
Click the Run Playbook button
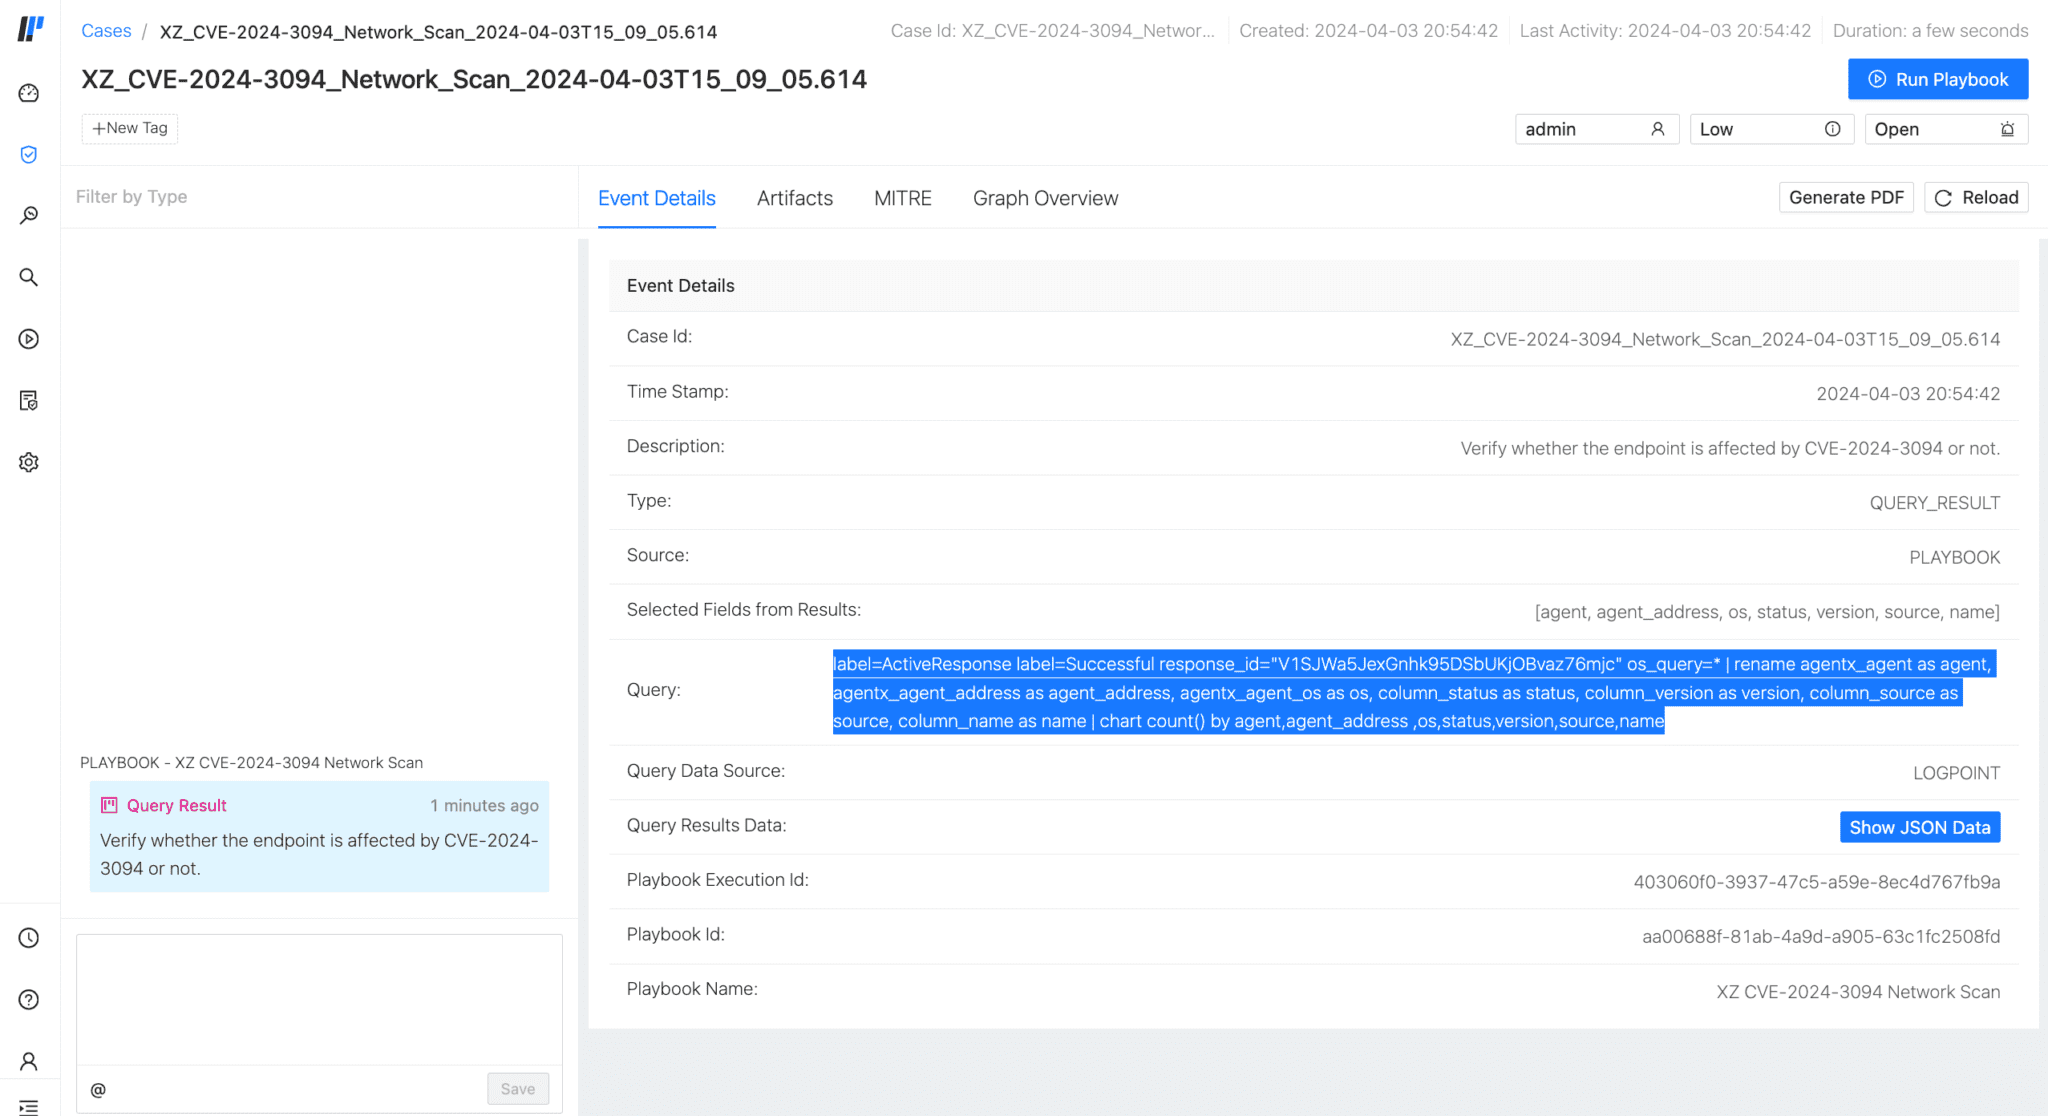[1937, 79]
